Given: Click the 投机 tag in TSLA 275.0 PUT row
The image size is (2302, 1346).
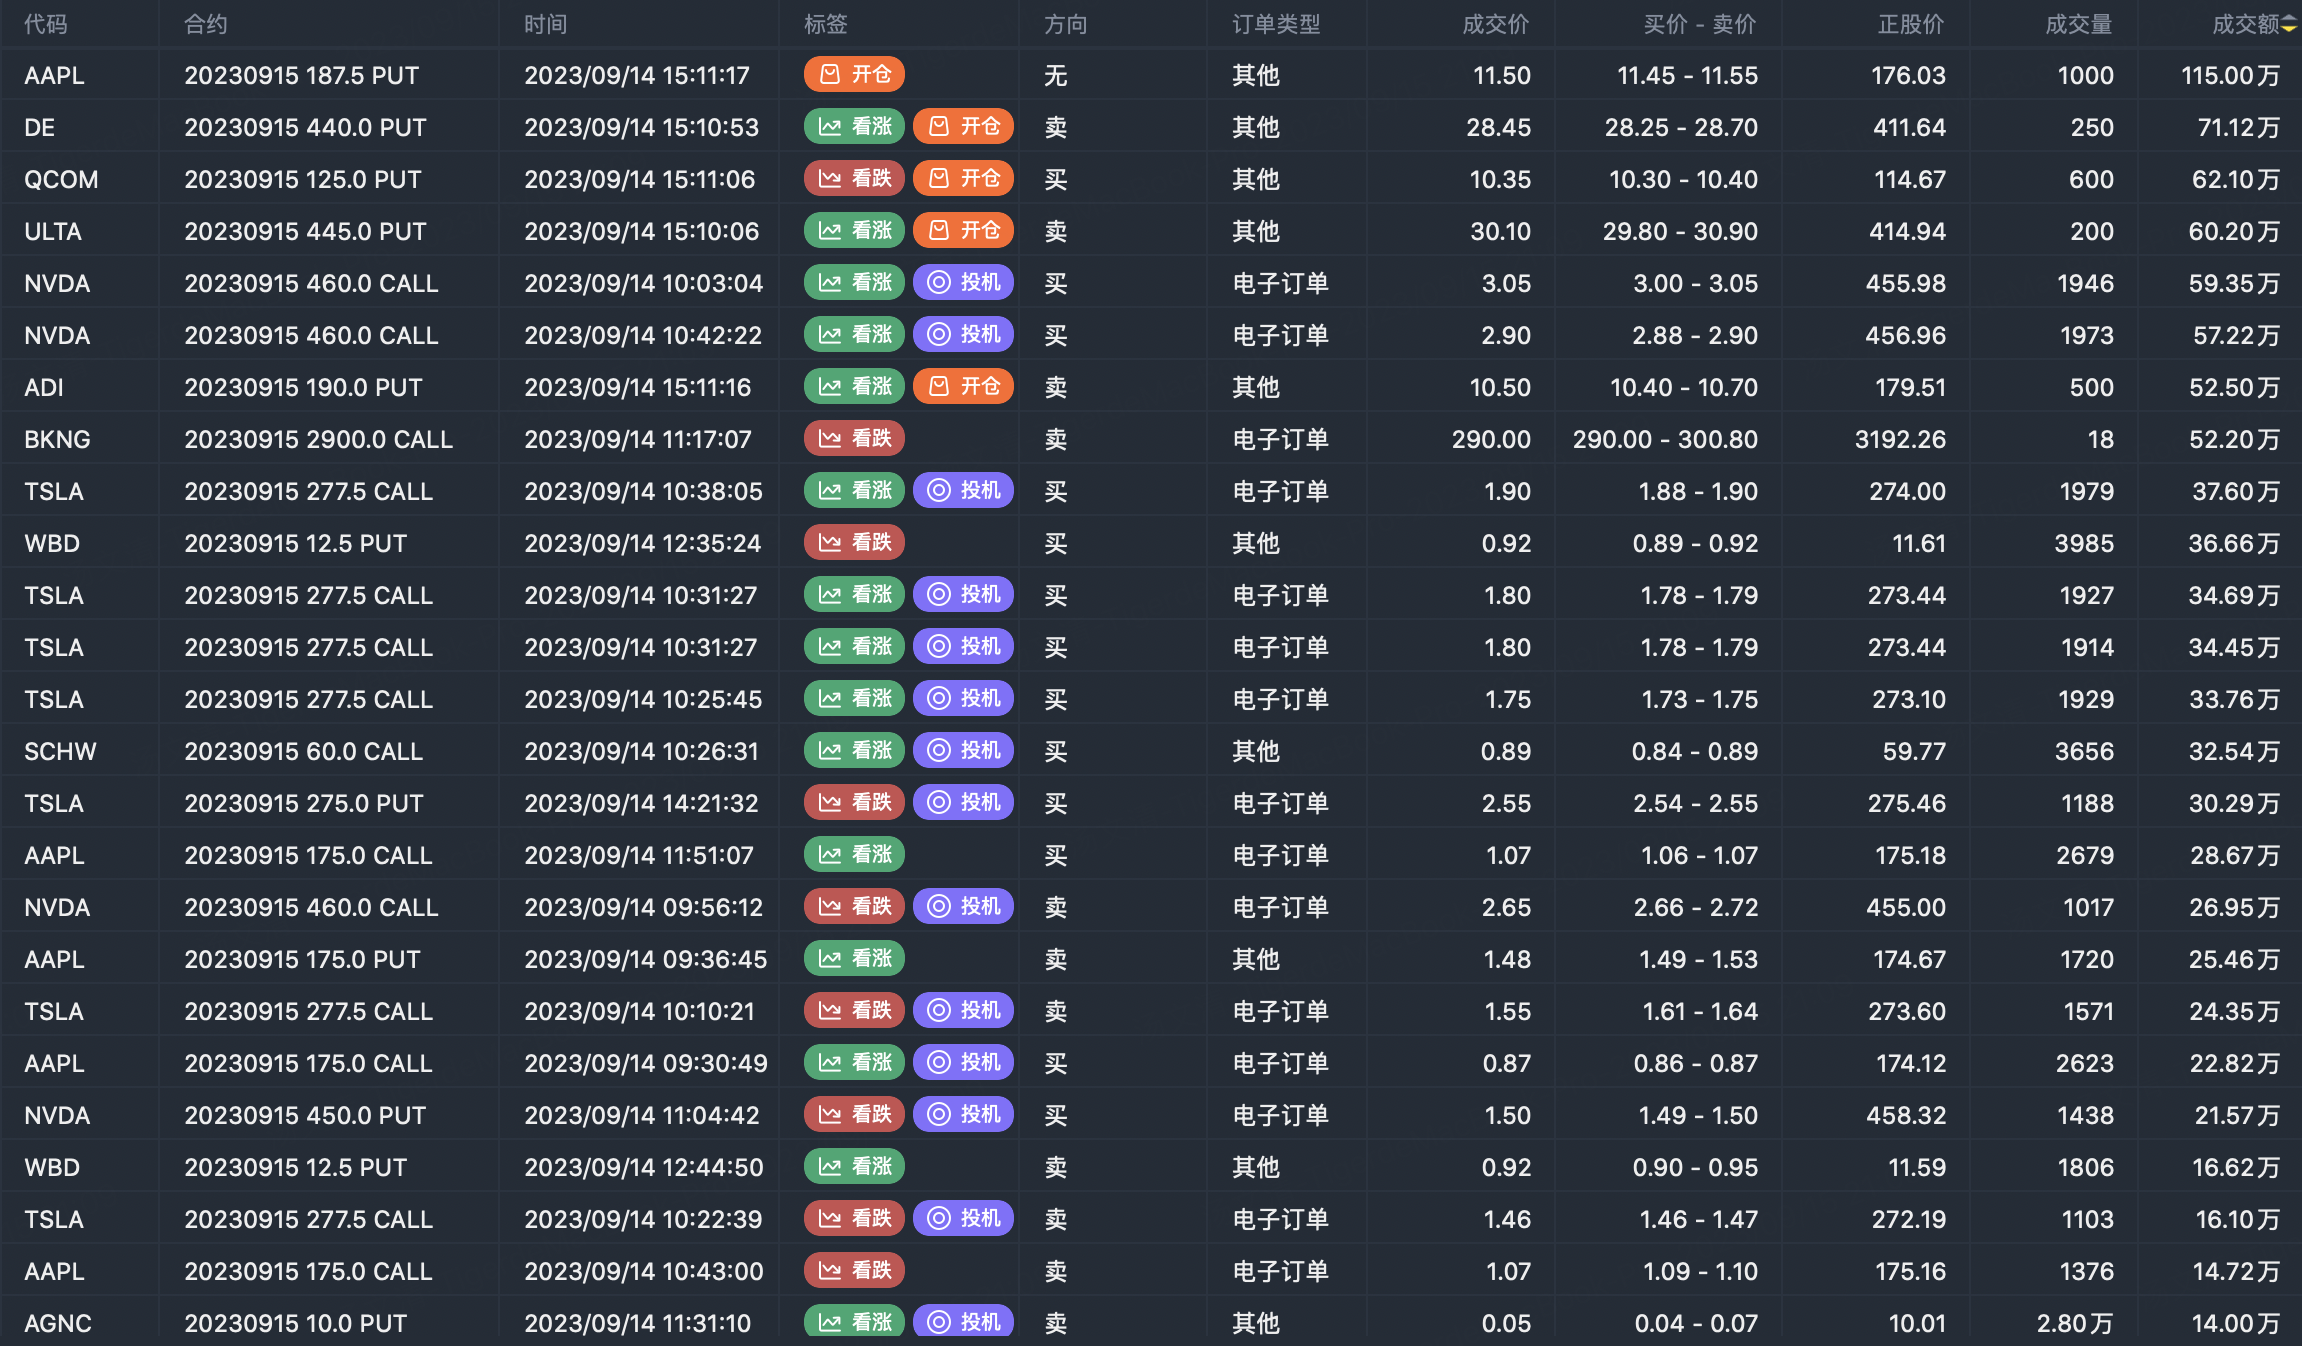Looking at the screenshot, I should point(963,803).
